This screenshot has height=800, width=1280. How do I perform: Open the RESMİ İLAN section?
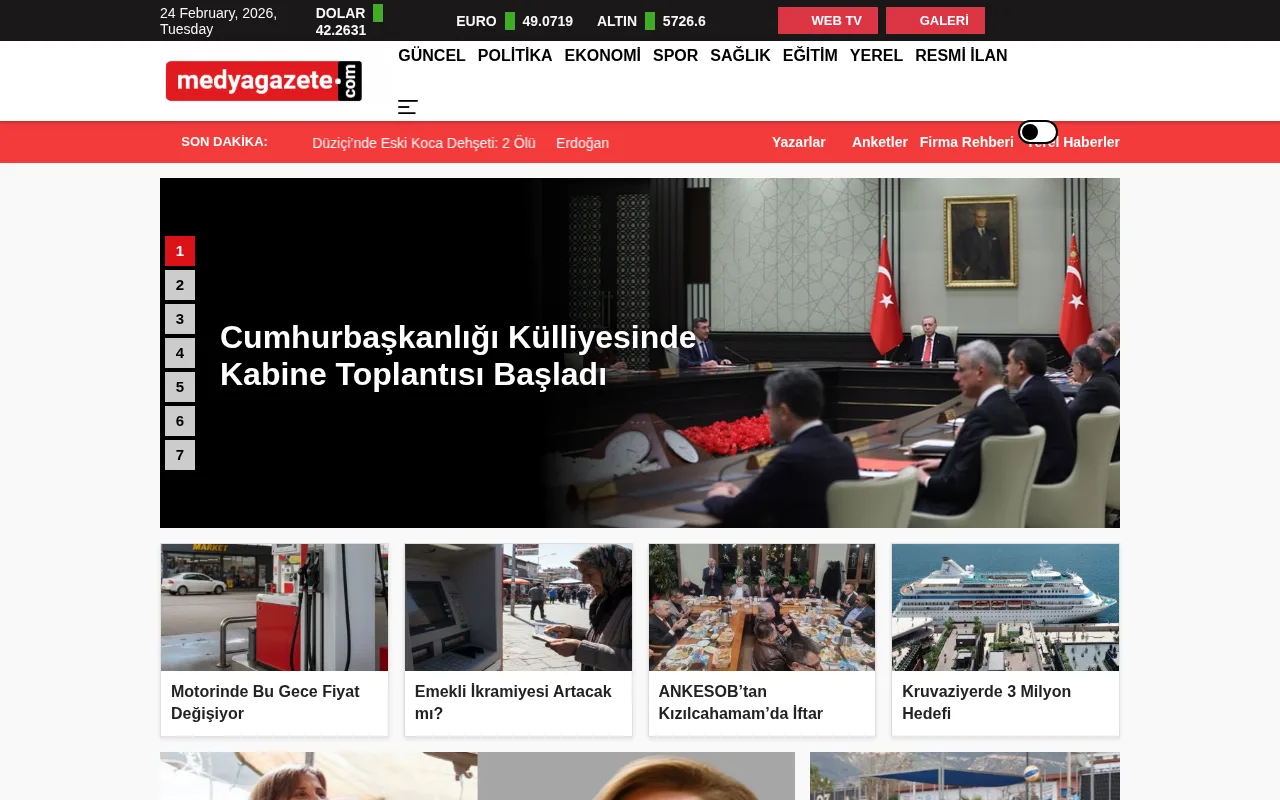[x=960, y=56]
